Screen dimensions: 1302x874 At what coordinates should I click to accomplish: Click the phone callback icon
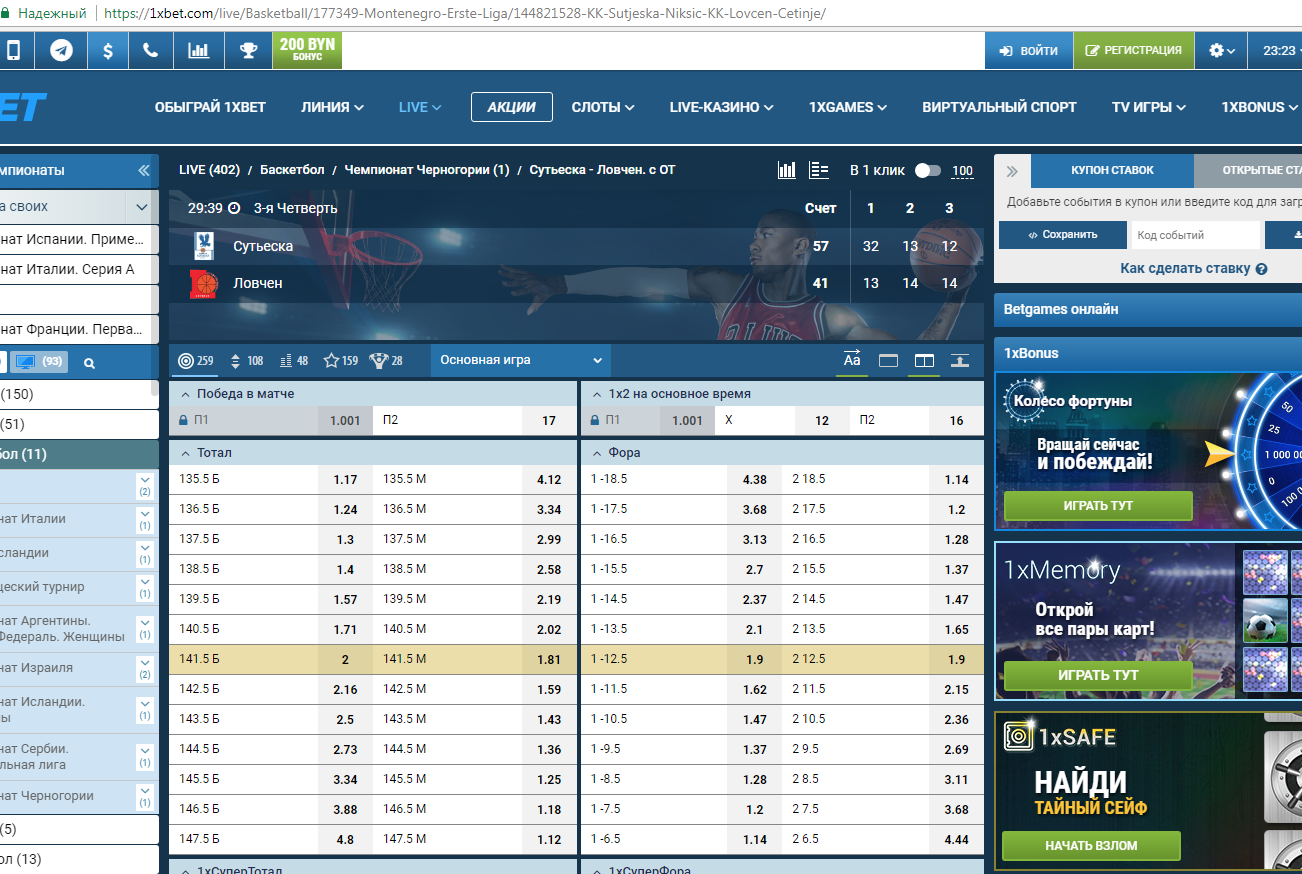tap(151, 50)
